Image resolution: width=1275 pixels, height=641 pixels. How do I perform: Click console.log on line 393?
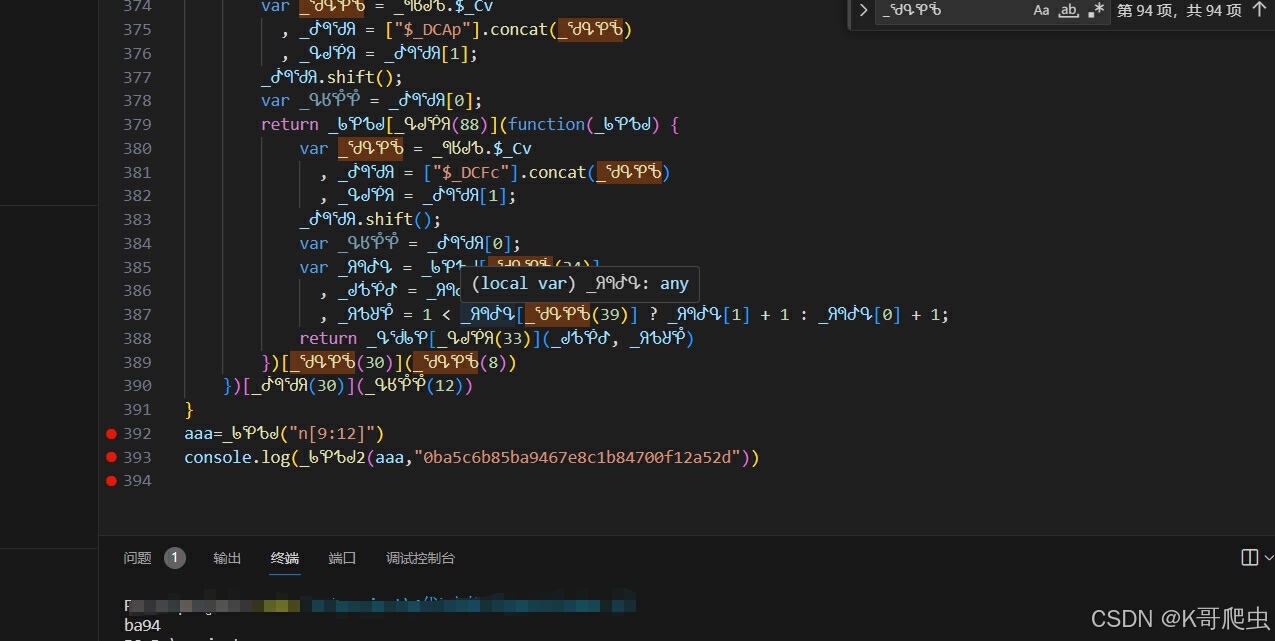tap(236, 457)
